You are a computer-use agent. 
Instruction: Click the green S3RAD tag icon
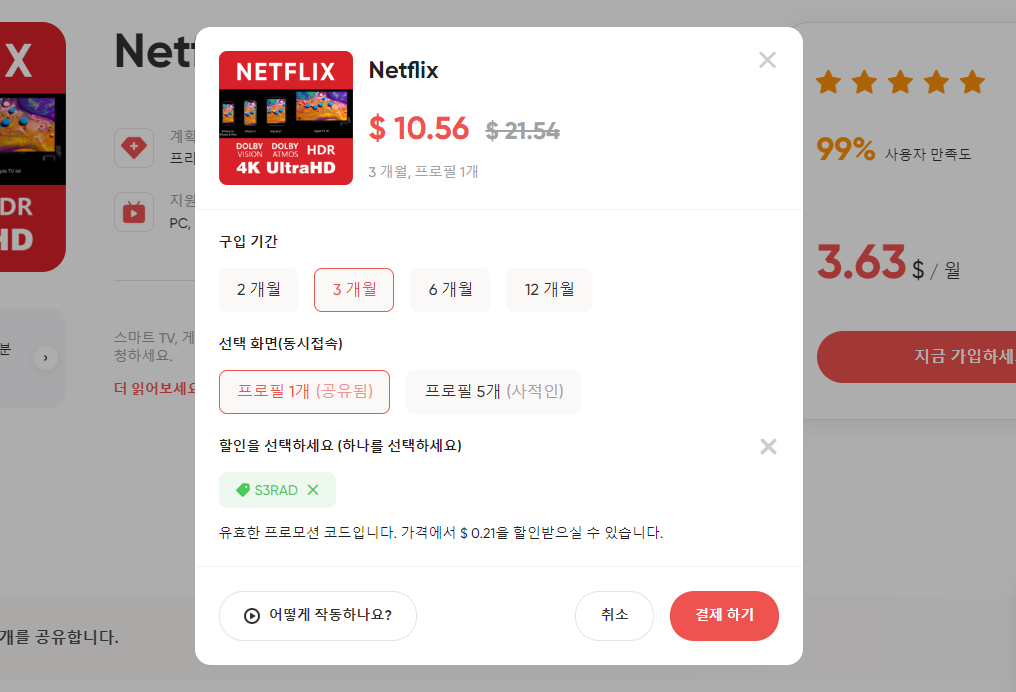click(x=243, y=490)
